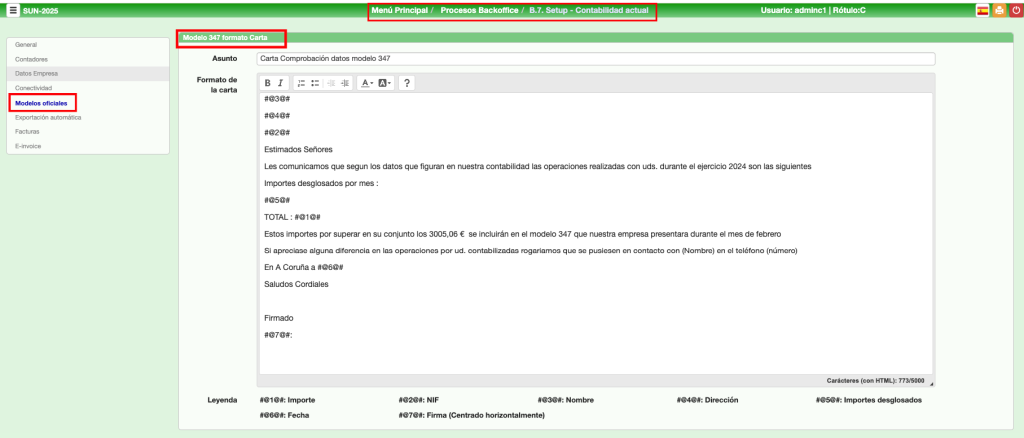The width and height of the screenshot is (1024, 438).
Task: Toggle bold formatting in the editor
Action: pyautogui.click(x=268, y=83)
